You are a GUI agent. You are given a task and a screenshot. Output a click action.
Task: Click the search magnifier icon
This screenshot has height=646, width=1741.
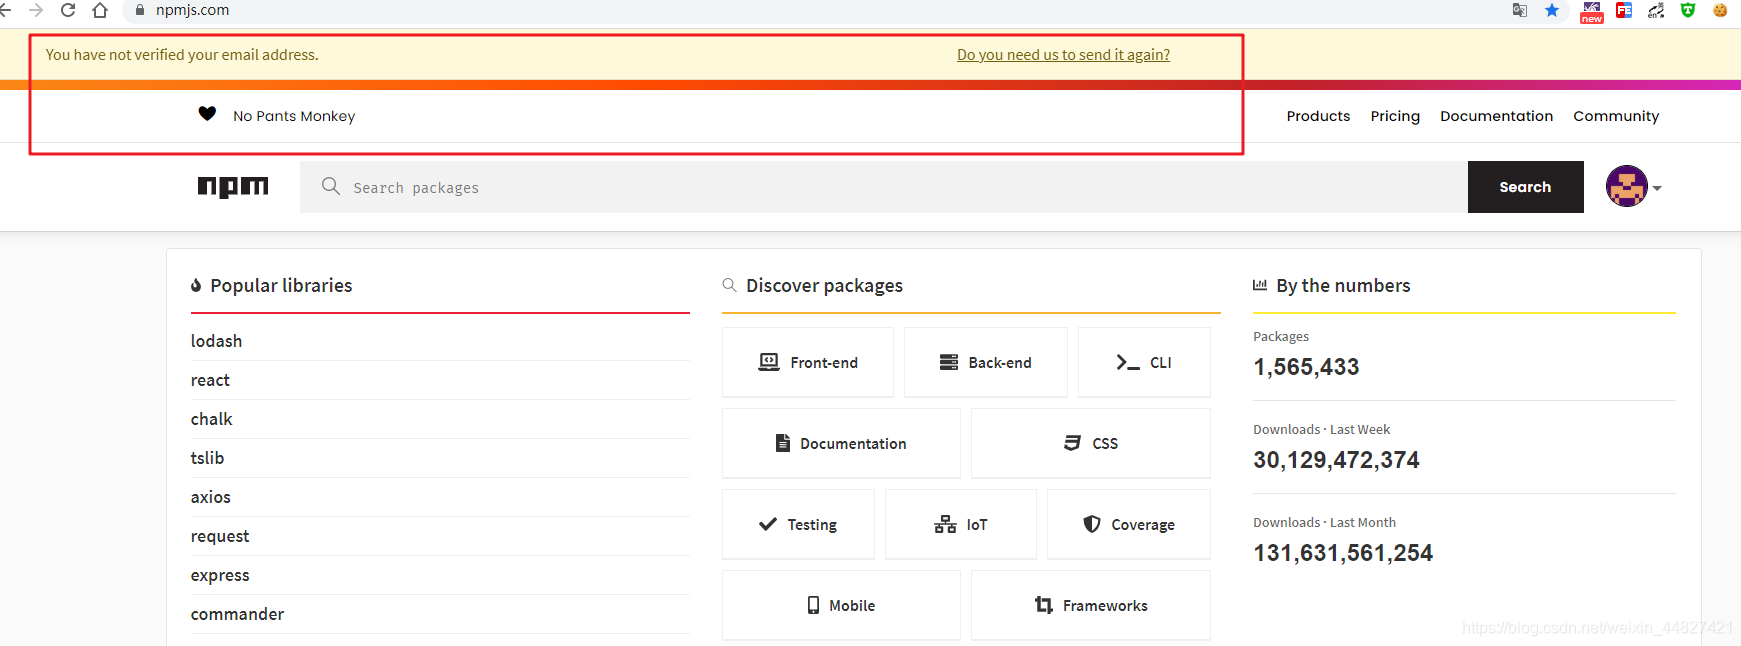click(x=331, y=186)
